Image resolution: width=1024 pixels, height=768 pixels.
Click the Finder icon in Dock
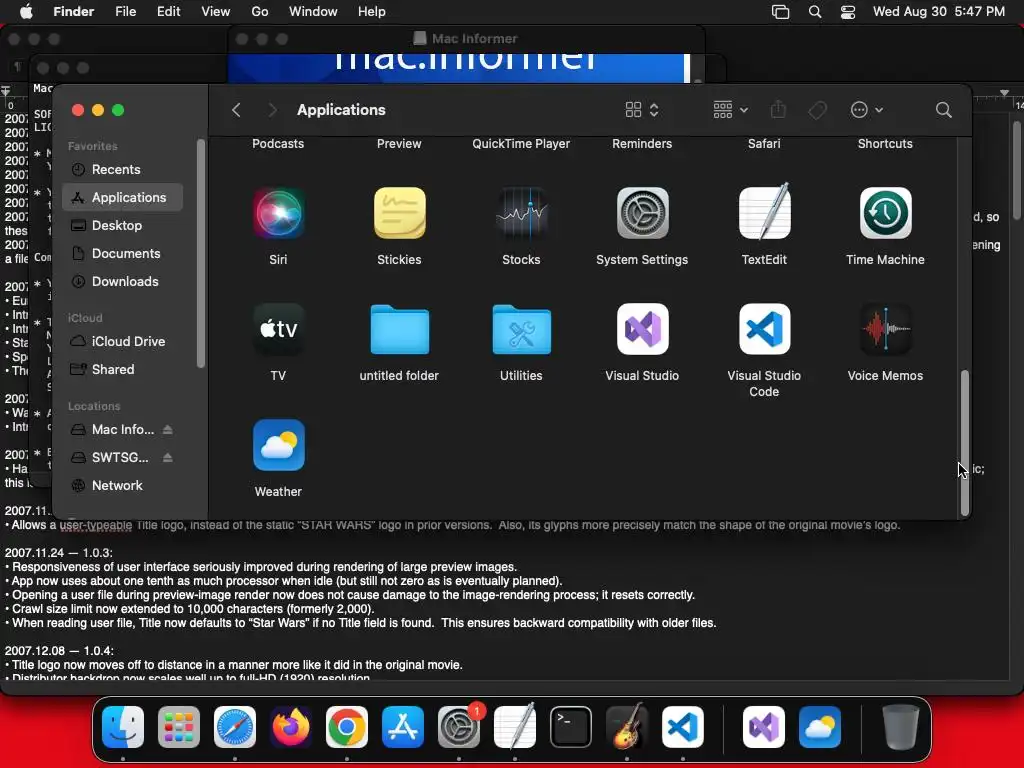pos(123,727)
